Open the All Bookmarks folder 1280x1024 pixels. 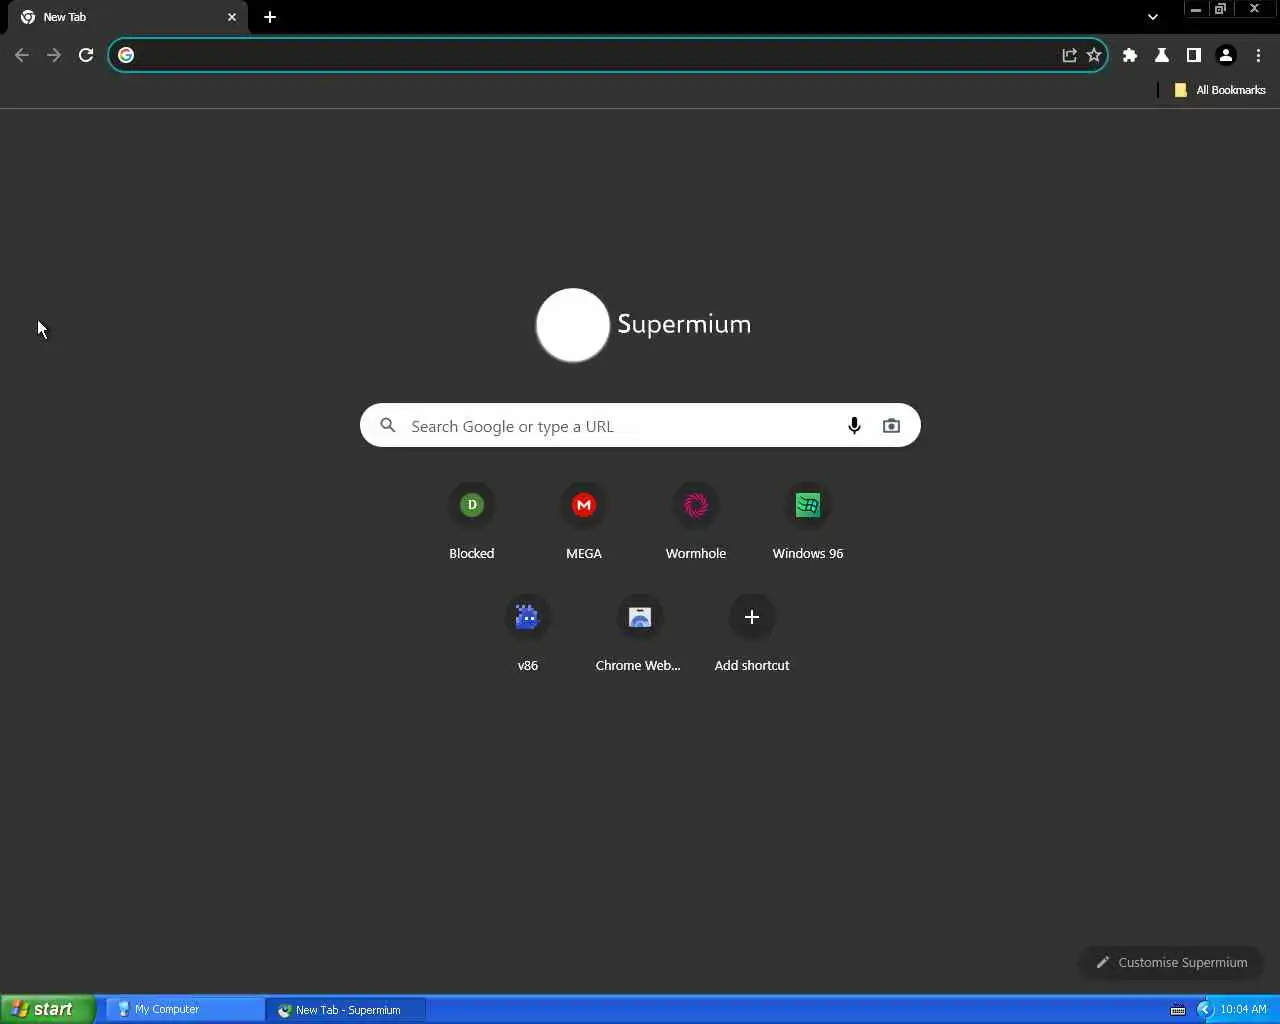coord(1219,90)
